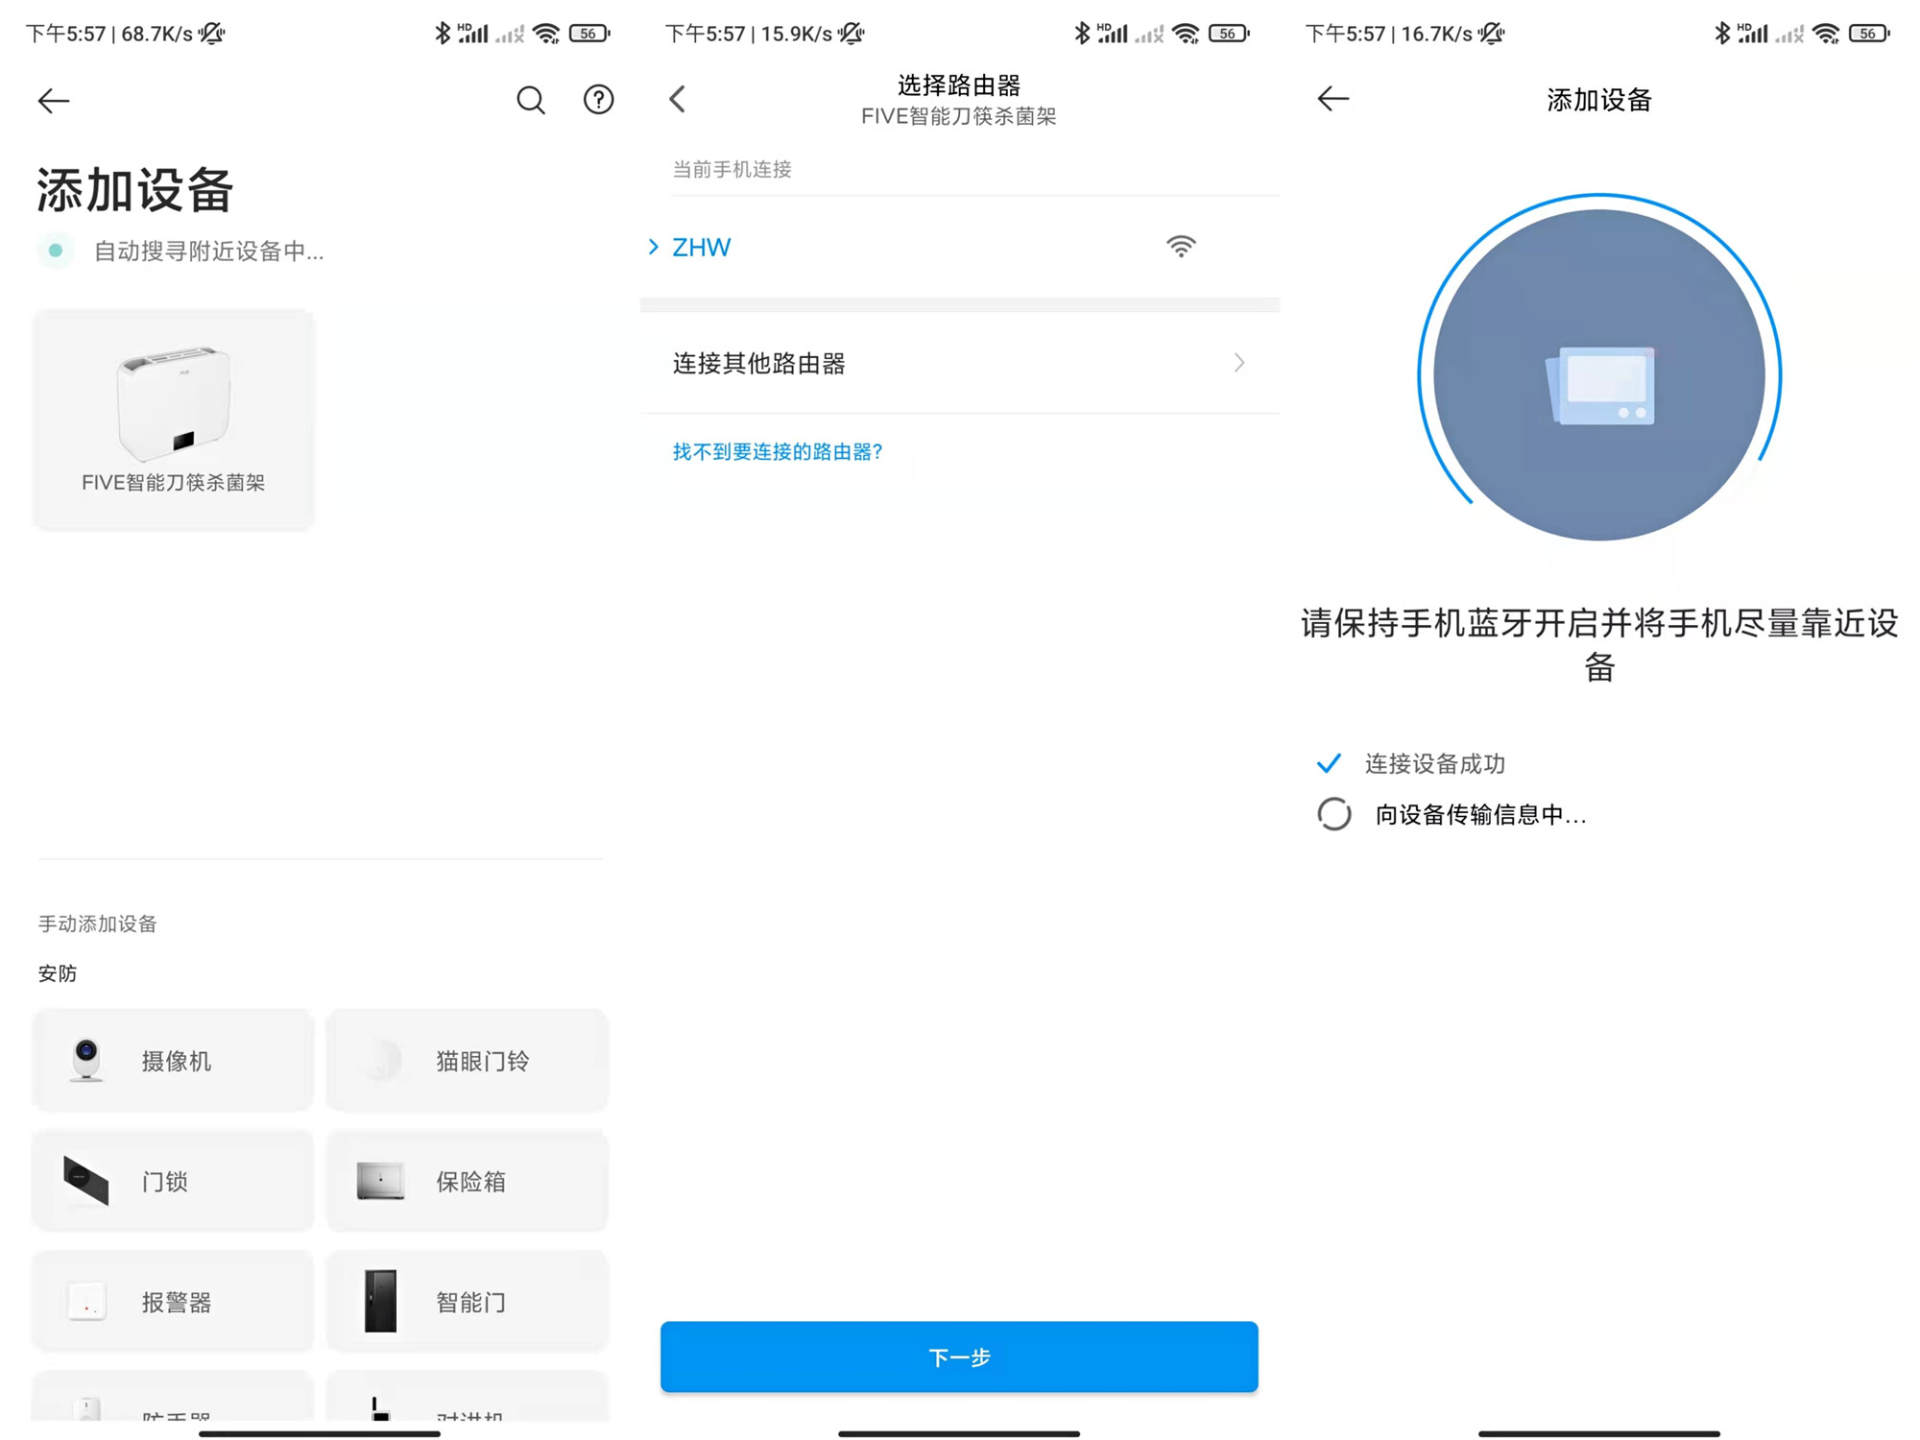The height and width of the screenshot is (1440, 1920).
Task: Select the 摄像机 camera device icon
Action: (85, 1060)
